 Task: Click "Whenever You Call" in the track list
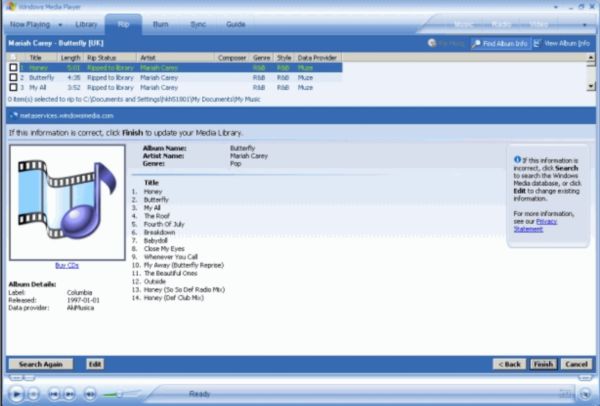click(171, 257)
